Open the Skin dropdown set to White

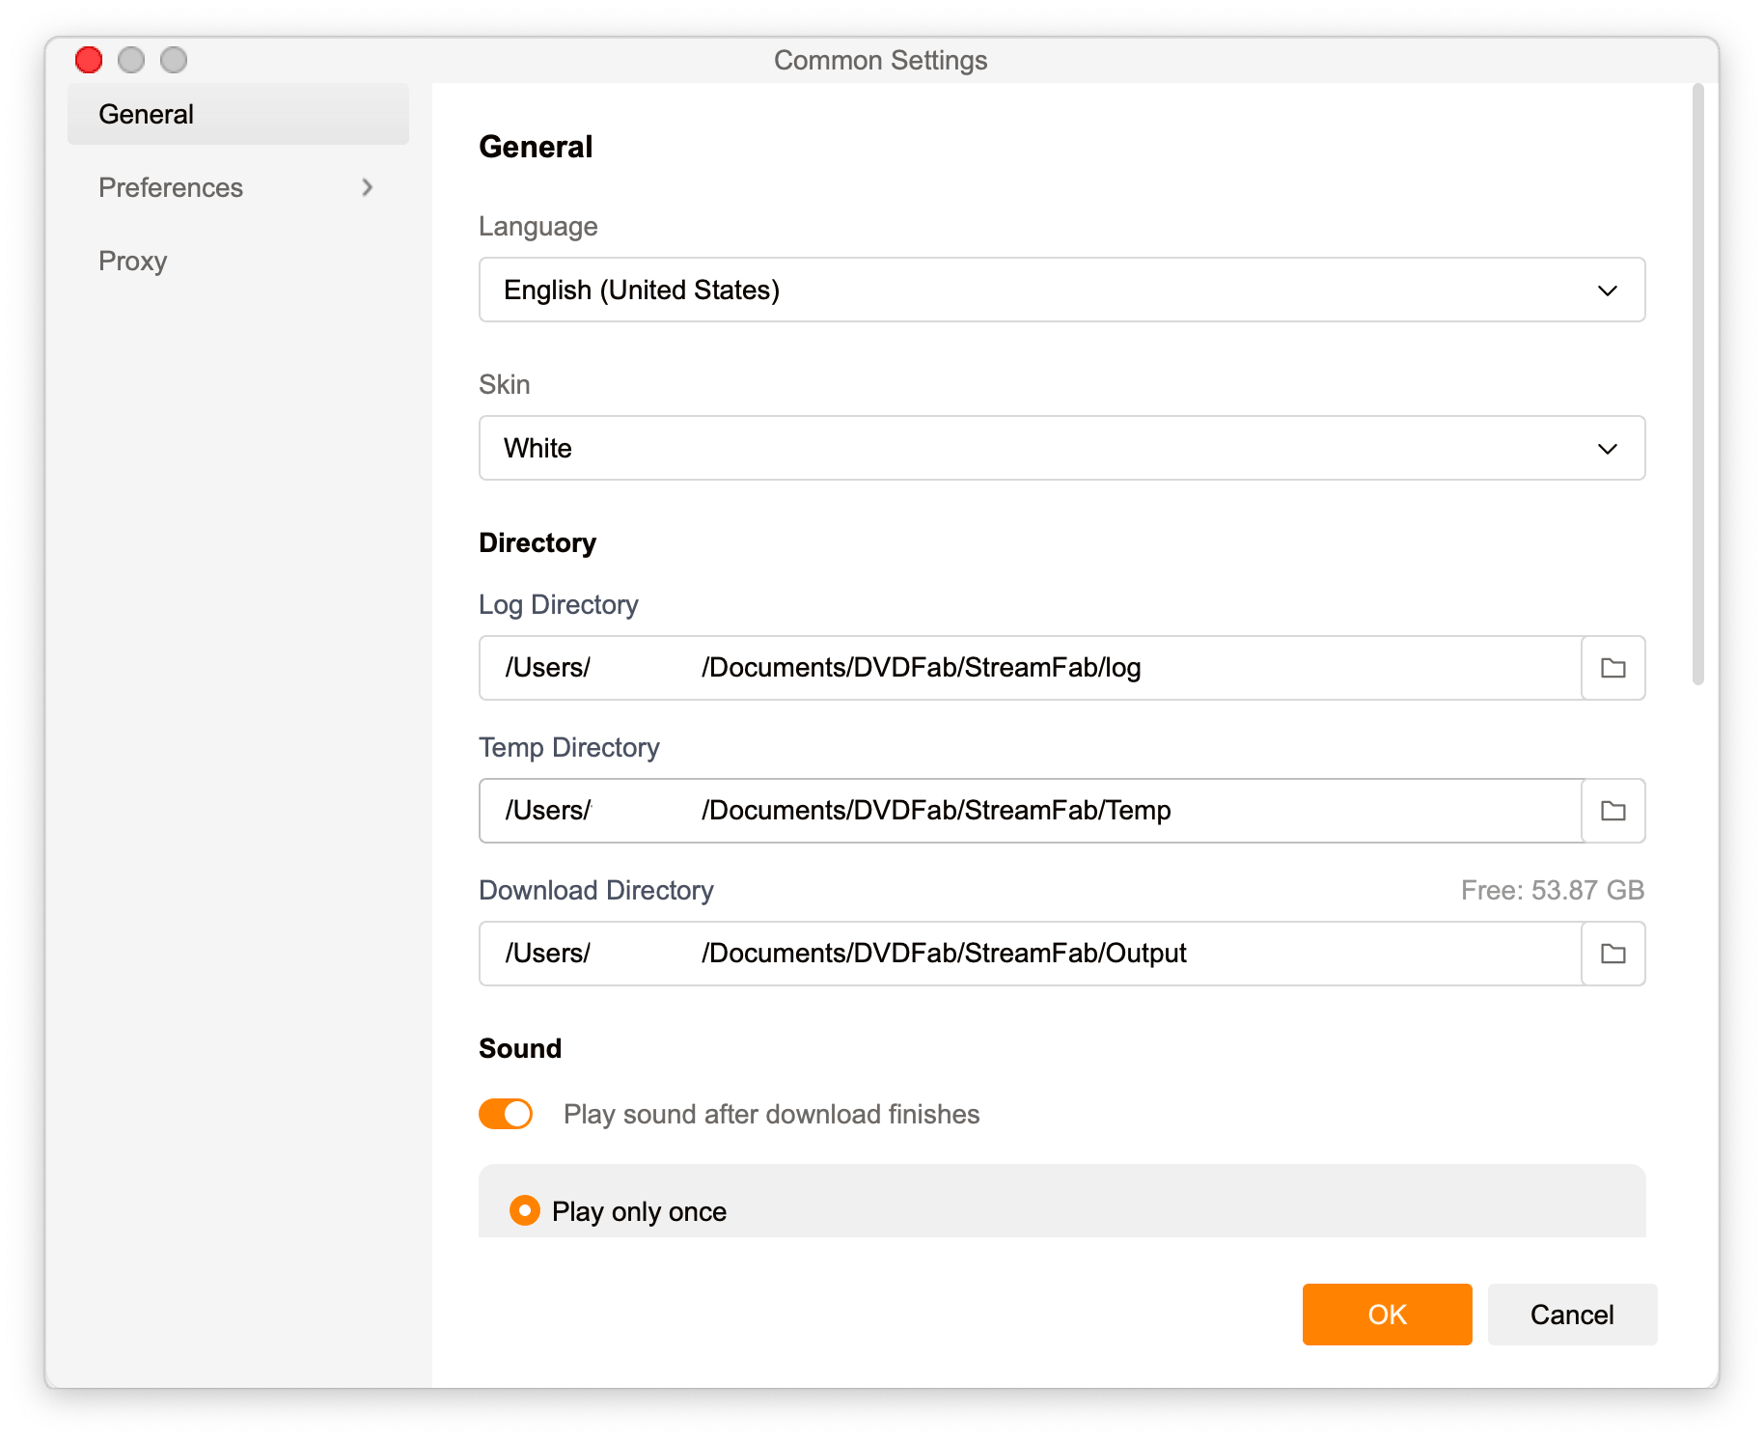(1061, 448)
